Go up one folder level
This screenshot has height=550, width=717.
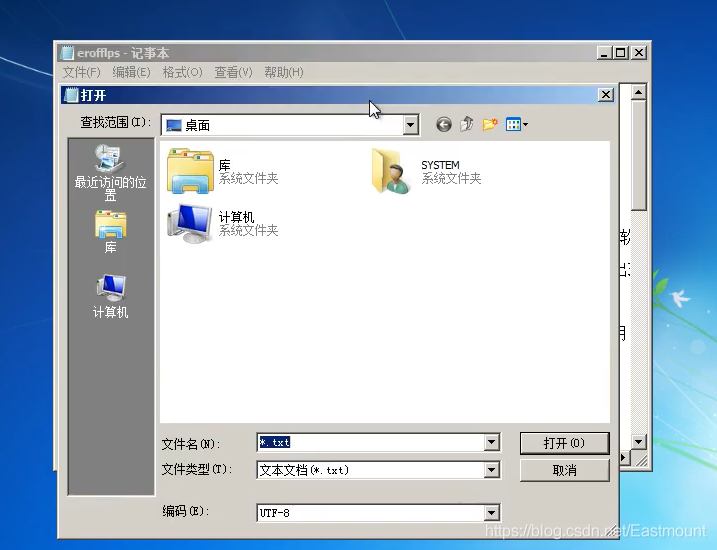pos(467,124)
